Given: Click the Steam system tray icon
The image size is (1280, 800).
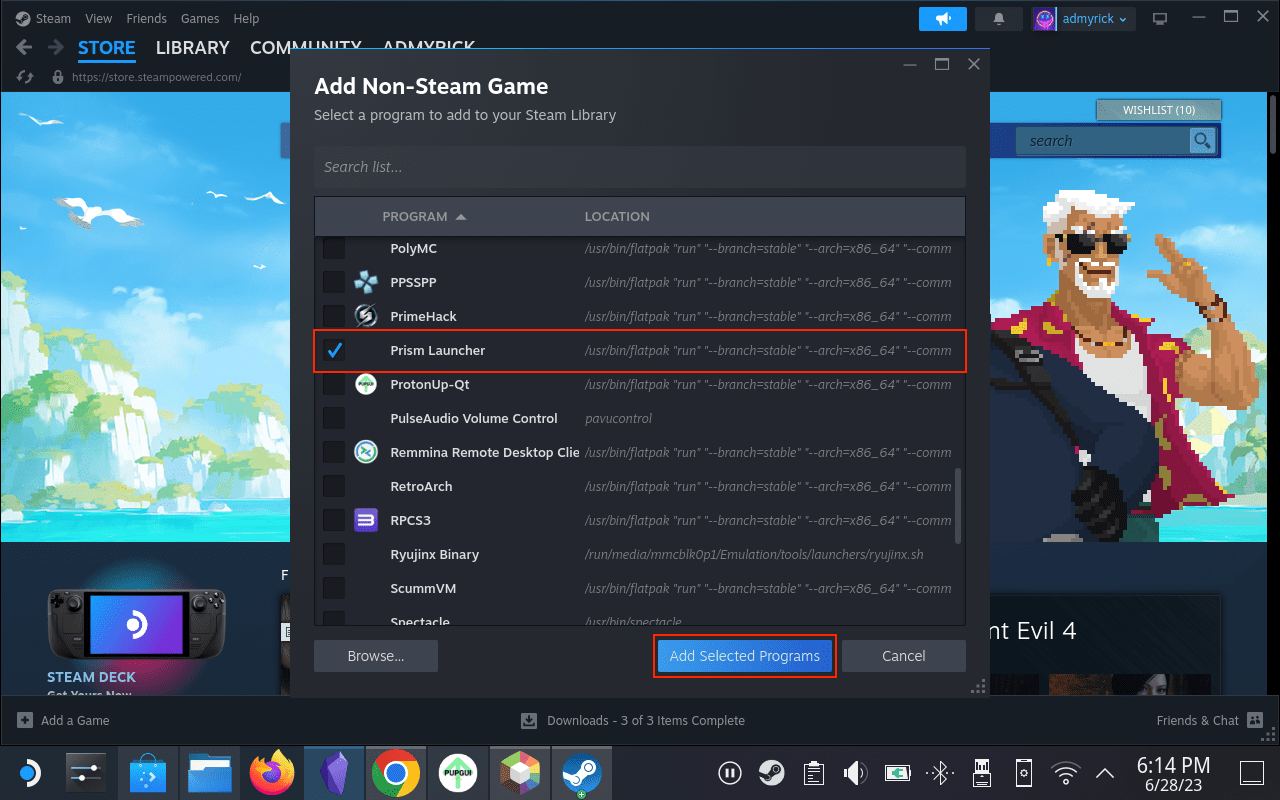Looking at the screenshot, I should (x=771, y=773).
